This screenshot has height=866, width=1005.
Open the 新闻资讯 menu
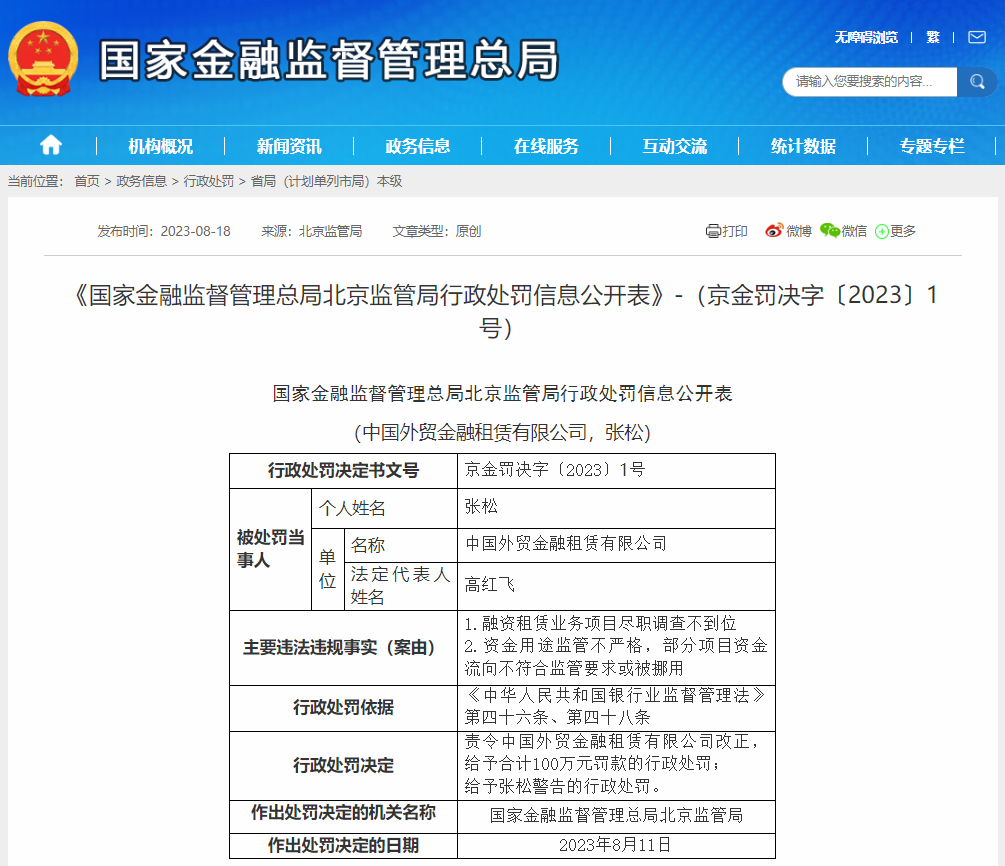coord(289,146)
